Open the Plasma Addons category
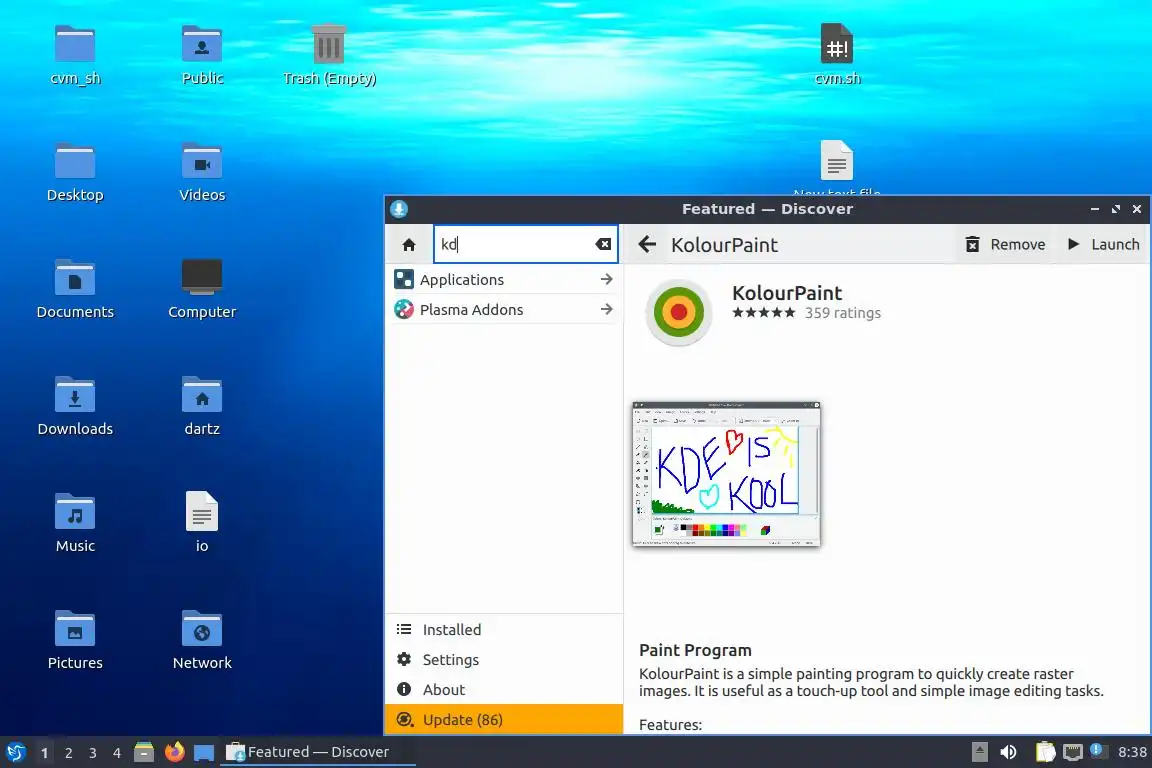Screen dimensions: 1152x768 504,309
